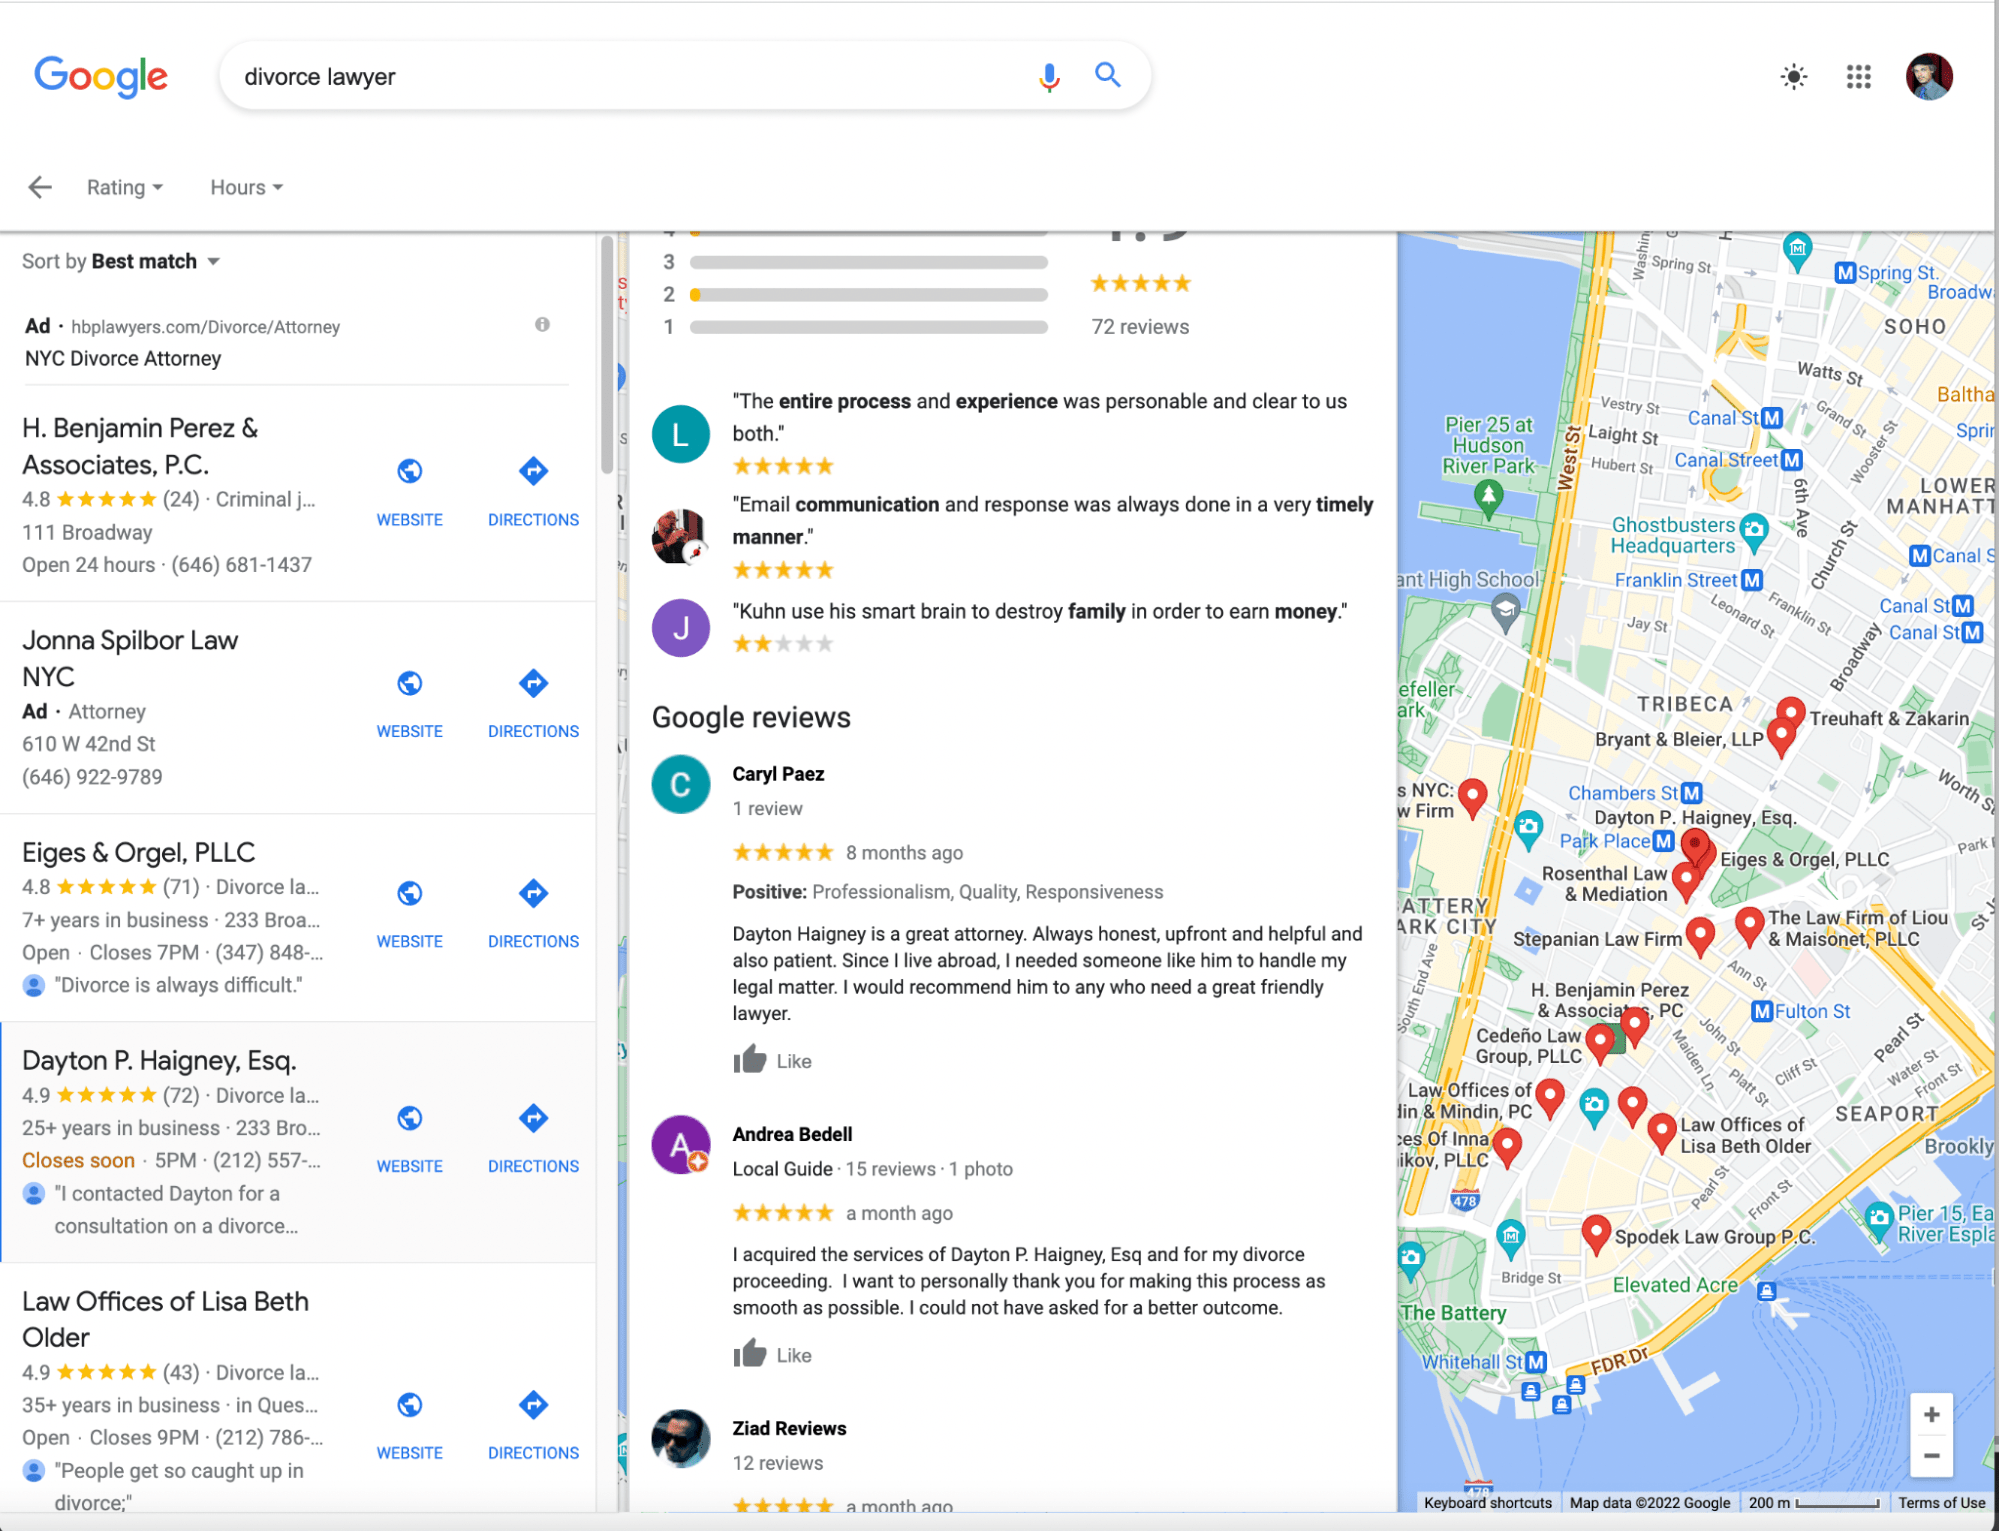The width and height of the screenshot is (1999, 1532).
Task: Get directions to Eiges & Orgel, PLLC
Action: tap(533, 893)
